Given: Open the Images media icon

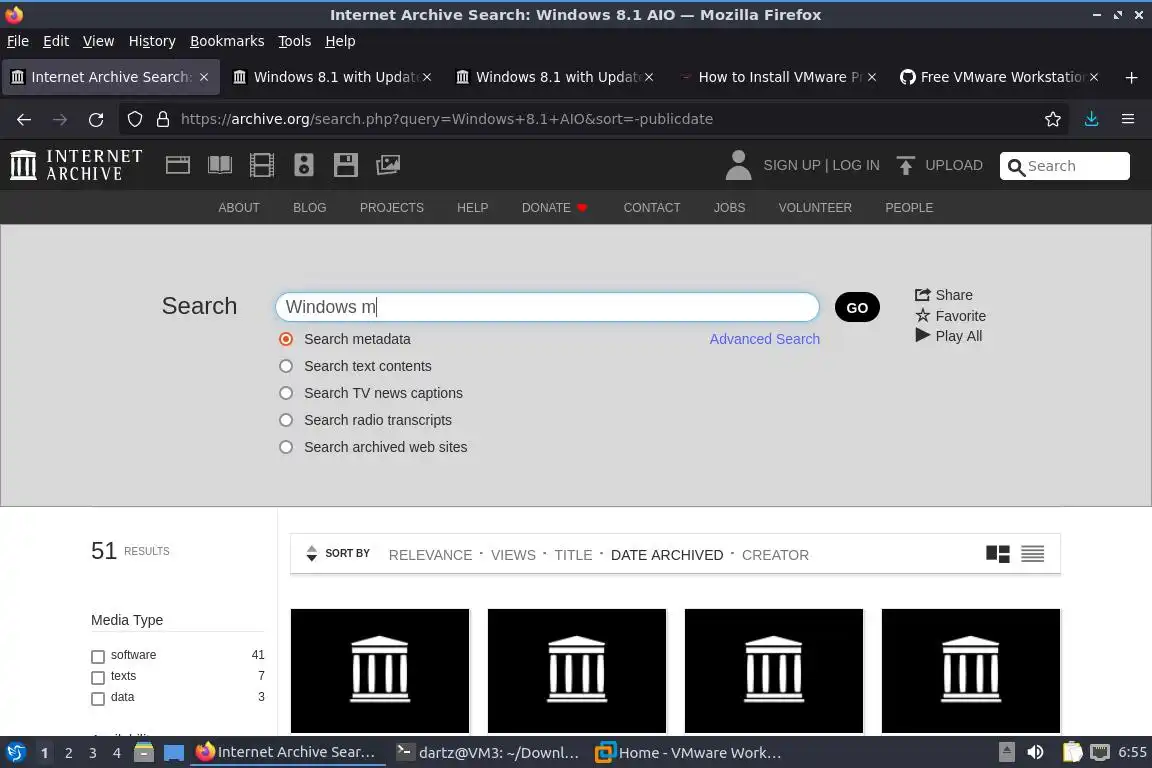Looking at the screenshot, I should coord(388,165).
